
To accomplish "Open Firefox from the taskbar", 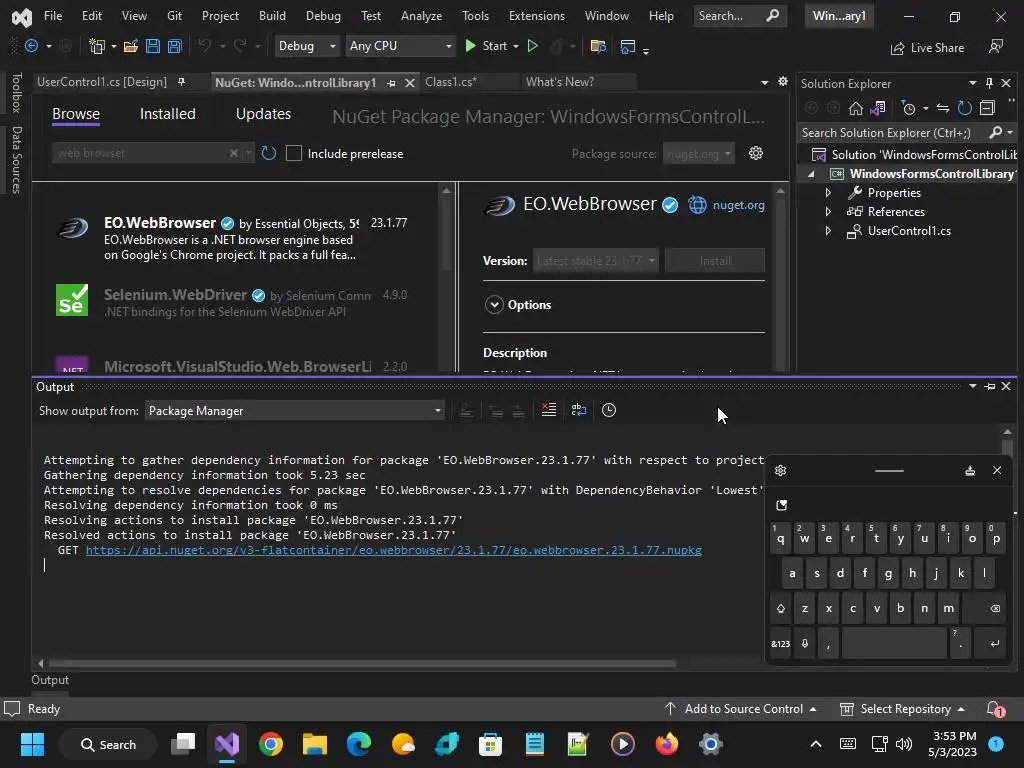I will pyautogui.click(x=667, y=744).
